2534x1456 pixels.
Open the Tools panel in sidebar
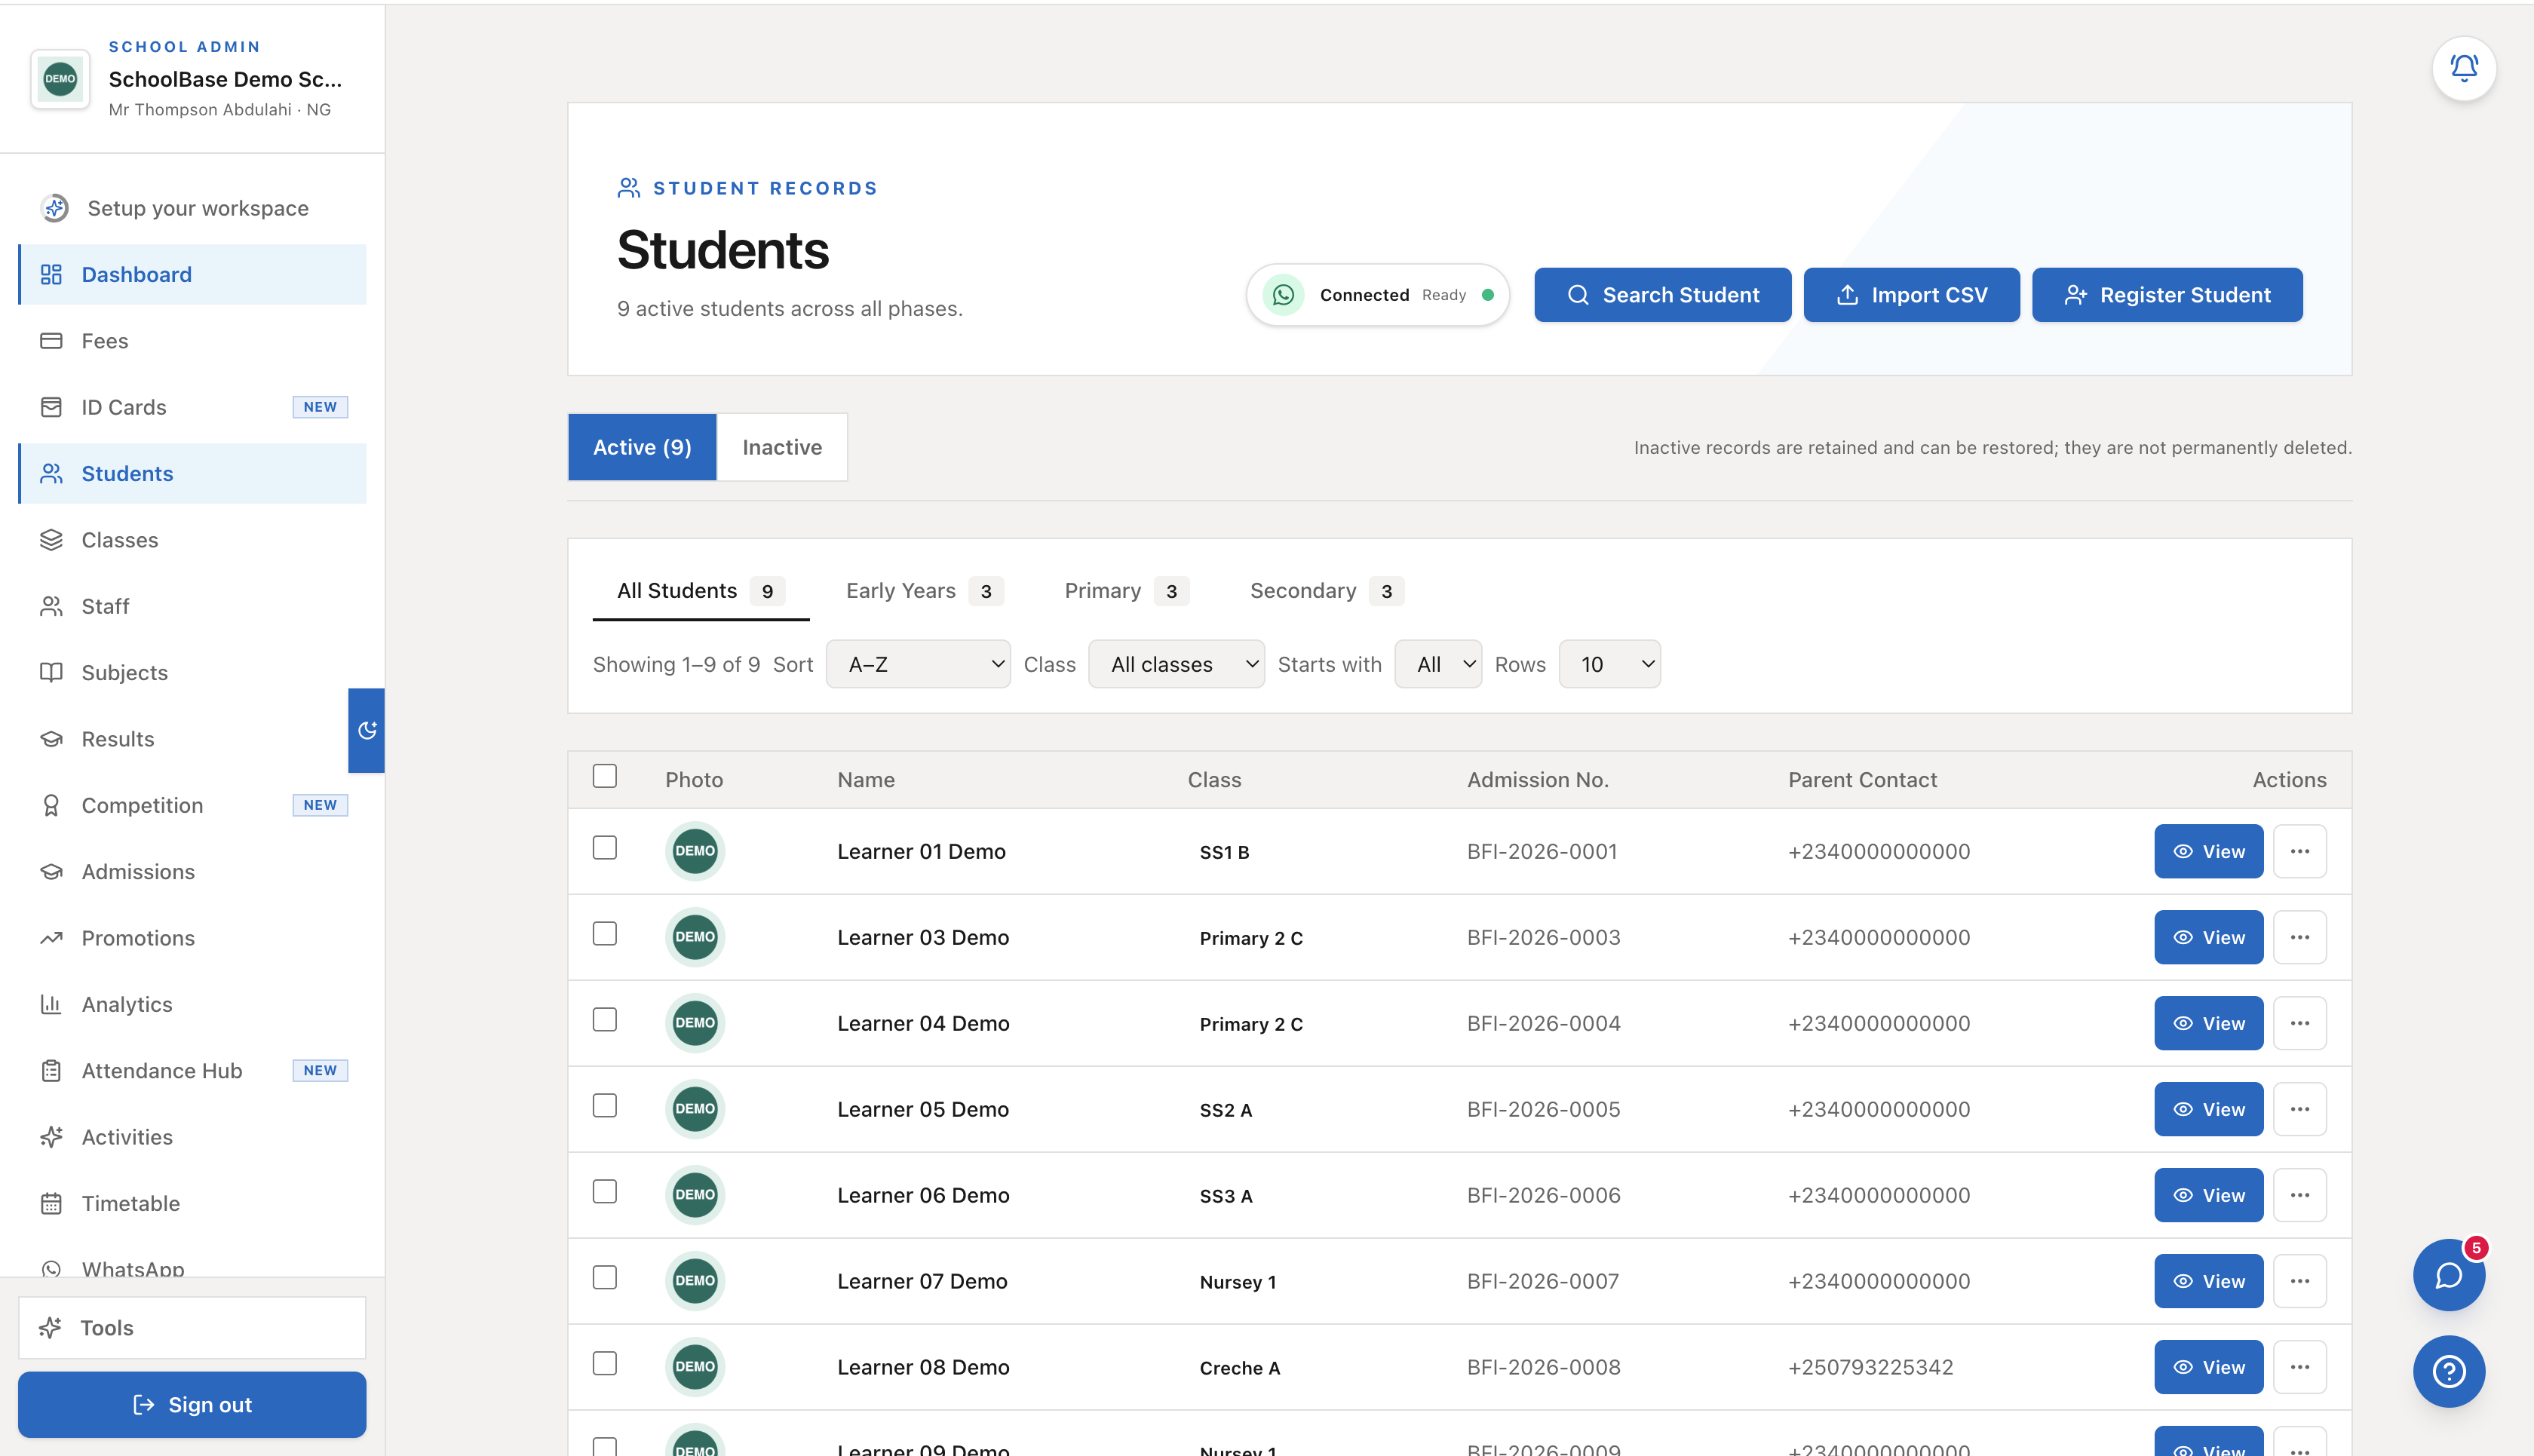pos(192,1328)
